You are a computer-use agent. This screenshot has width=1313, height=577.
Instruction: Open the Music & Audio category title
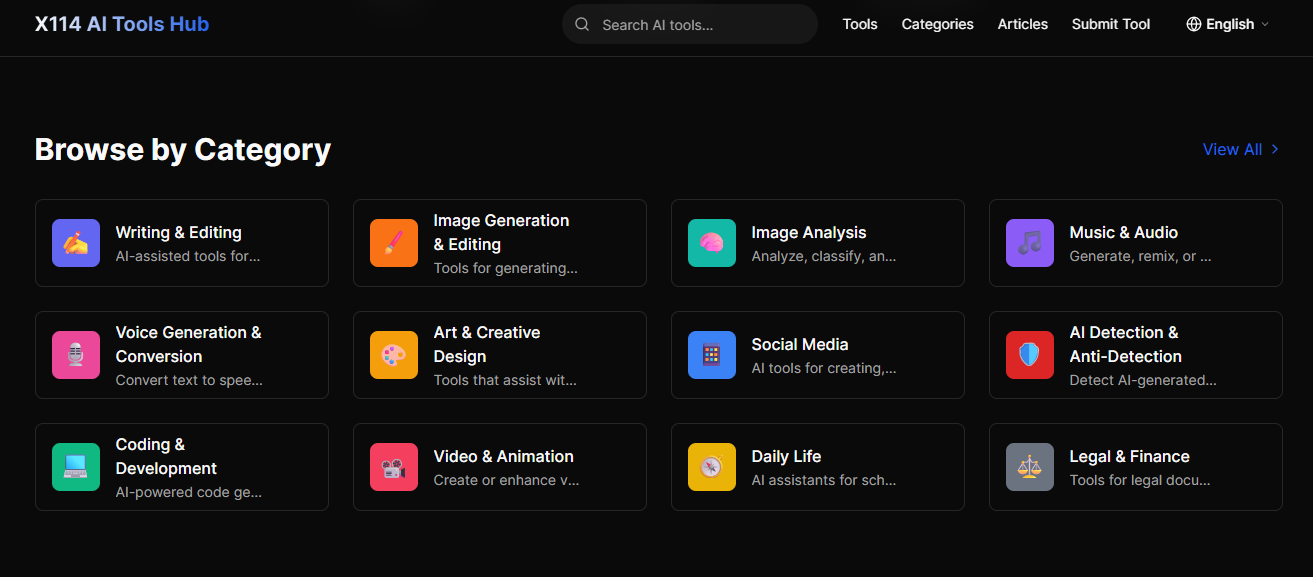click(x=1123, y=232)
